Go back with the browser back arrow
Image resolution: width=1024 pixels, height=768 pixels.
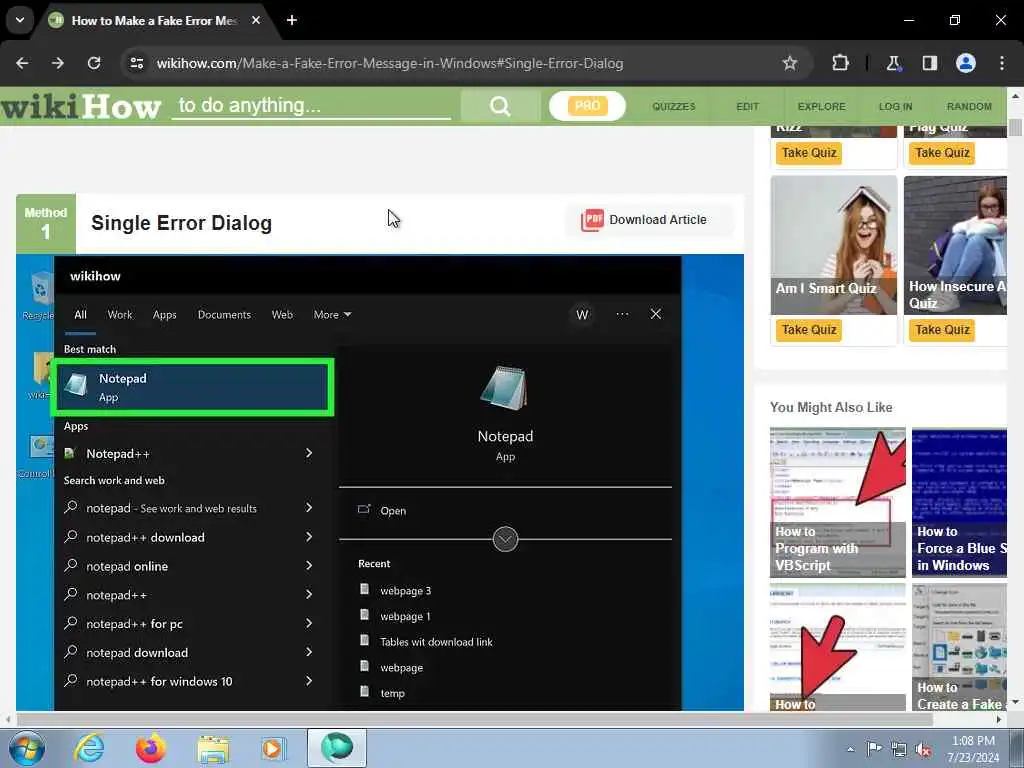(x=22, y=63)
